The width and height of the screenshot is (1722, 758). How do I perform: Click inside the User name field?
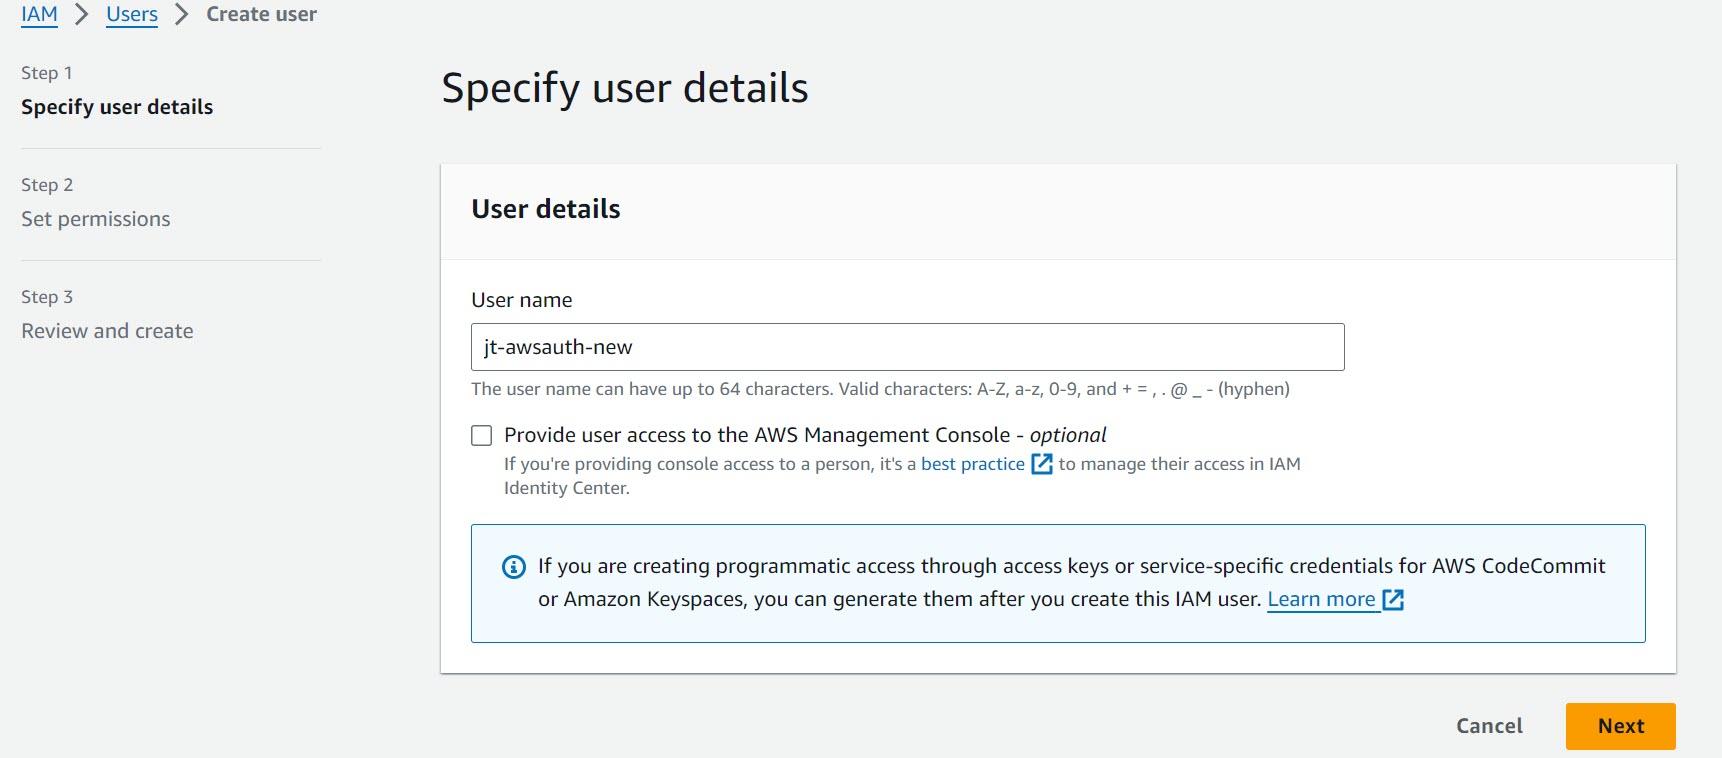pos(906,347)
